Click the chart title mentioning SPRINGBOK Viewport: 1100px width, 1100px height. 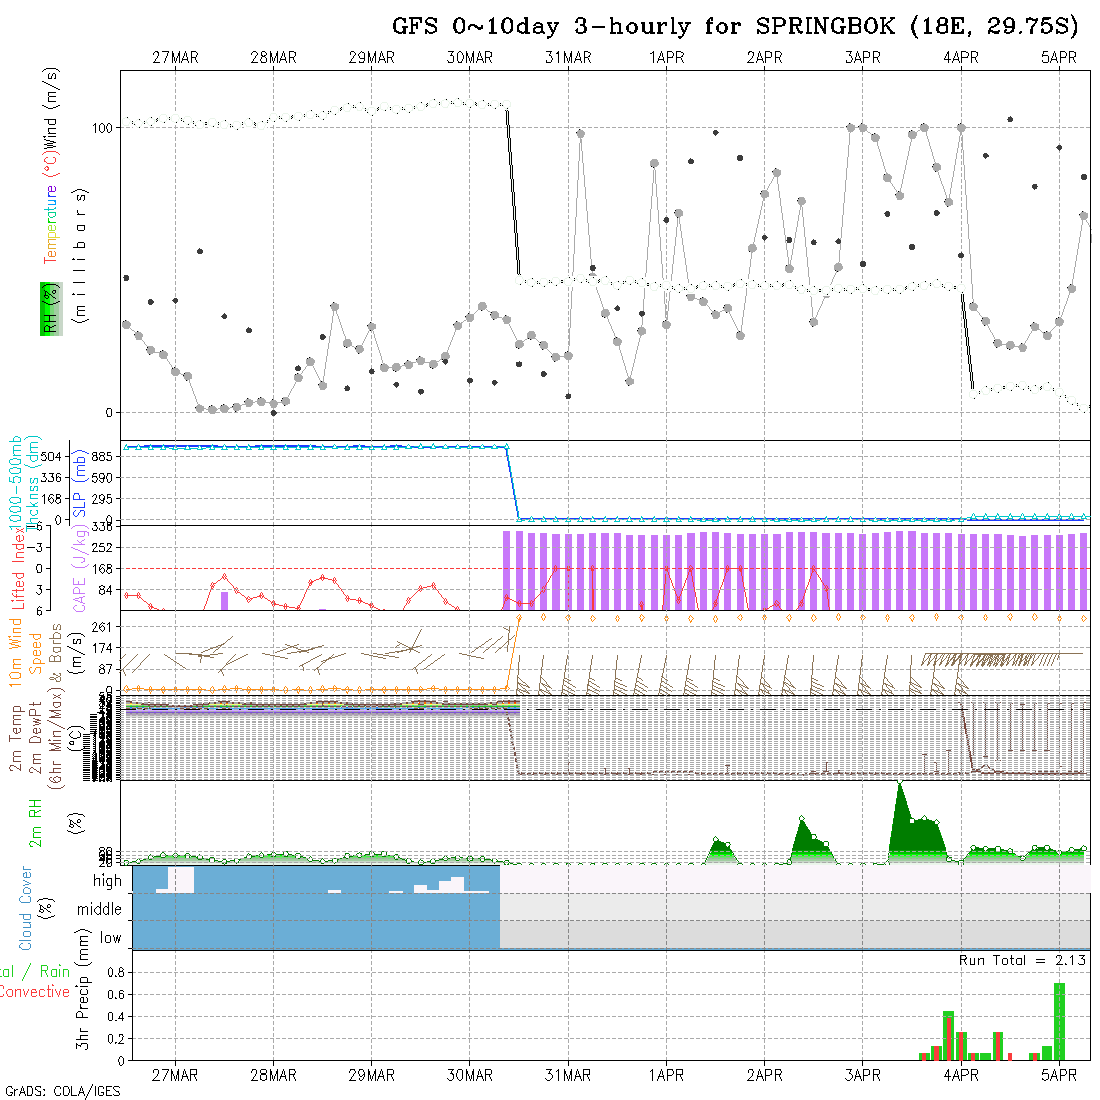[x=735, y=27]
